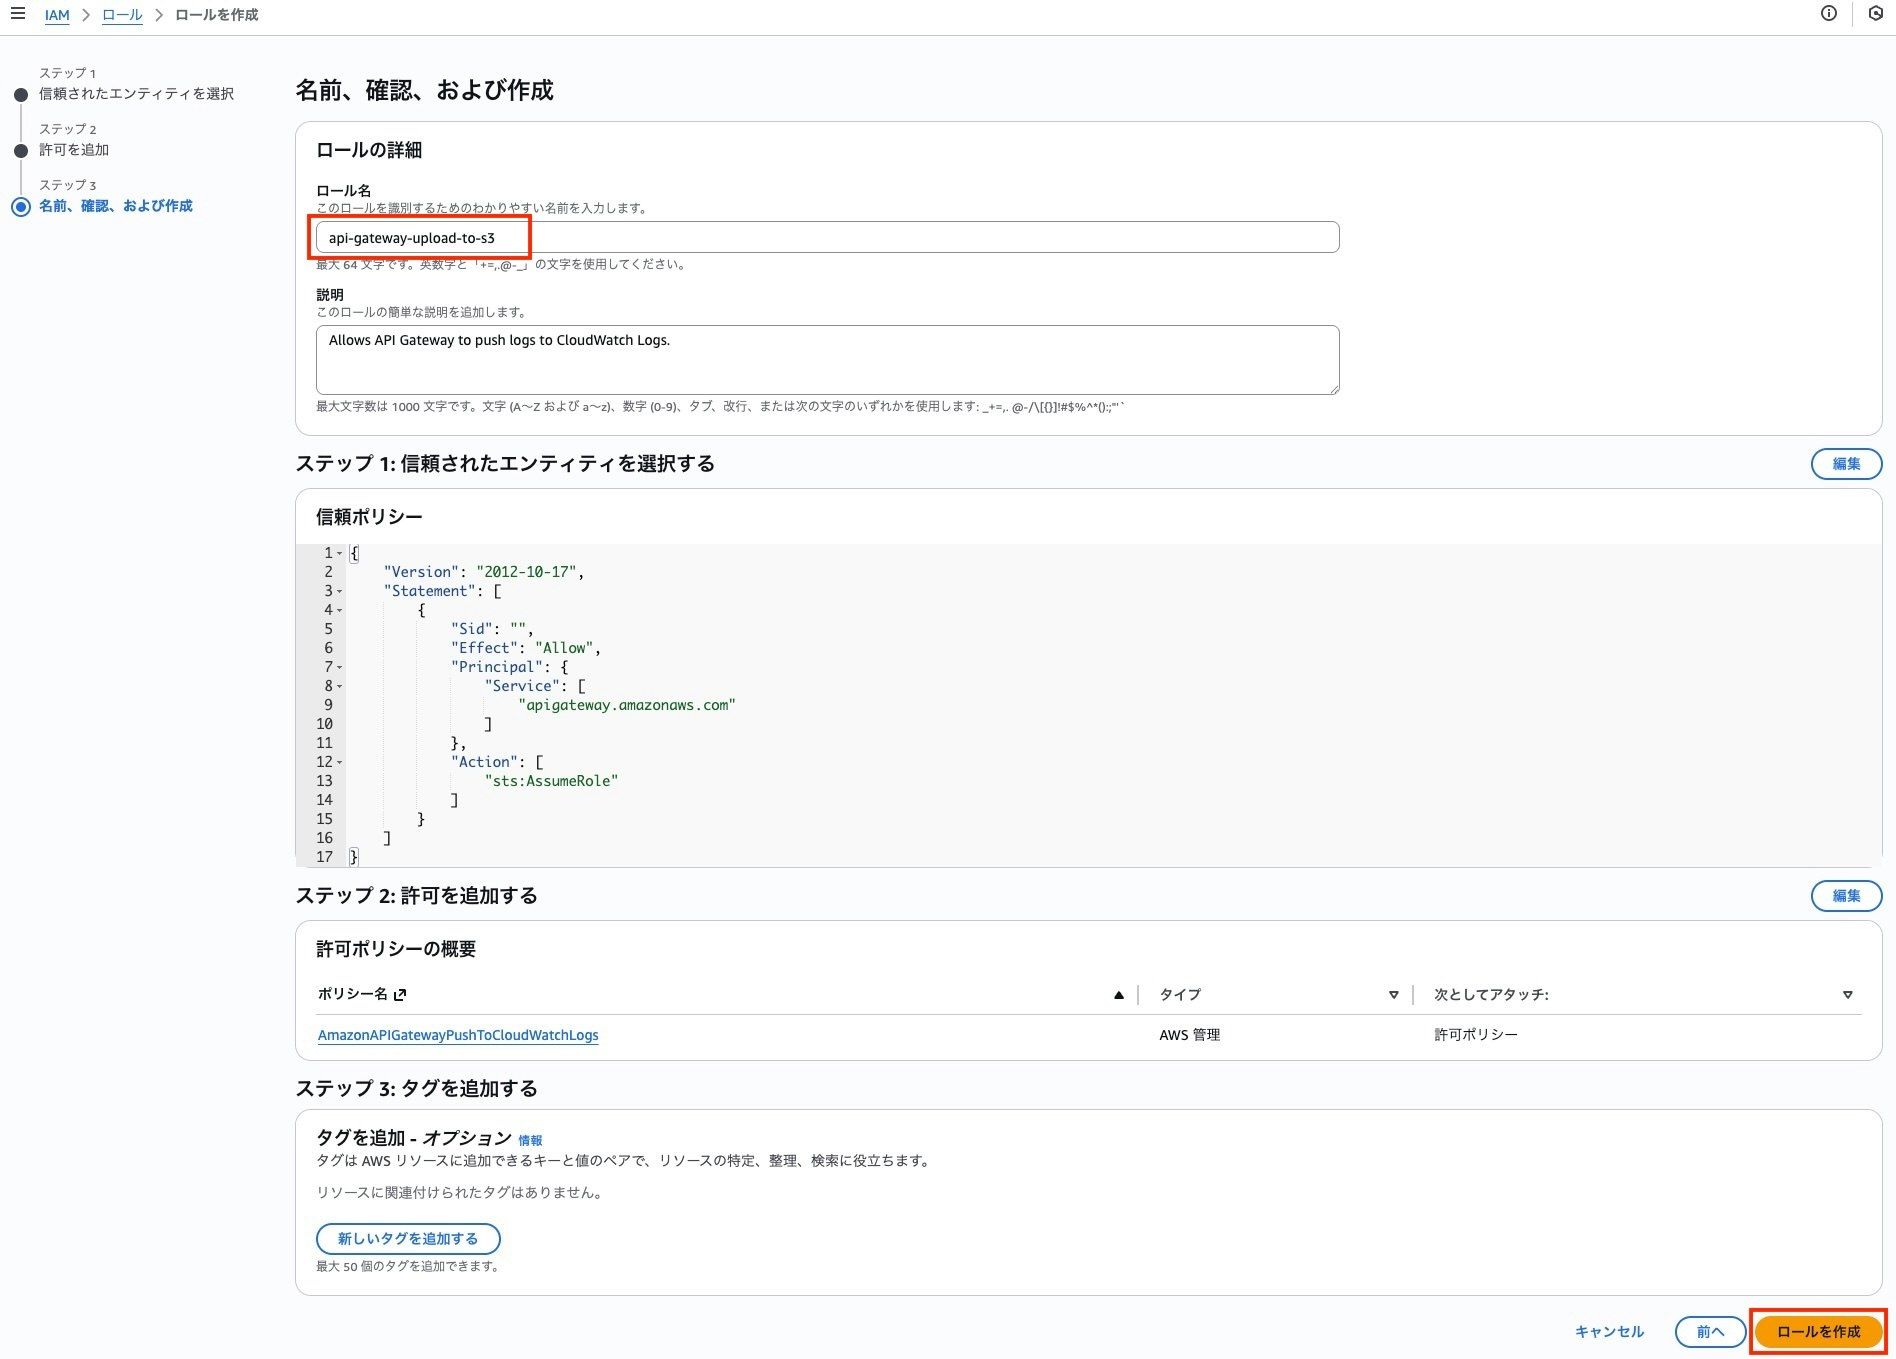The width and height of the screenshot is (1896, 1359).
Task: Select step 3 名前、確認、および作成
Action: tap(116, 206)
